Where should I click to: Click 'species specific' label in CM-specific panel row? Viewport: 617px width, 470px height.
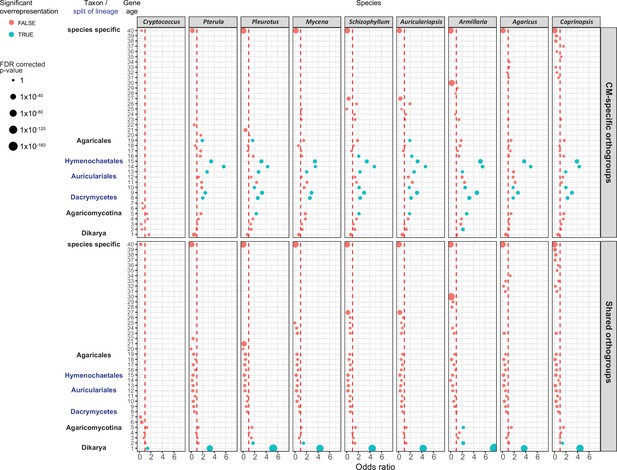[x=94, y=30]
